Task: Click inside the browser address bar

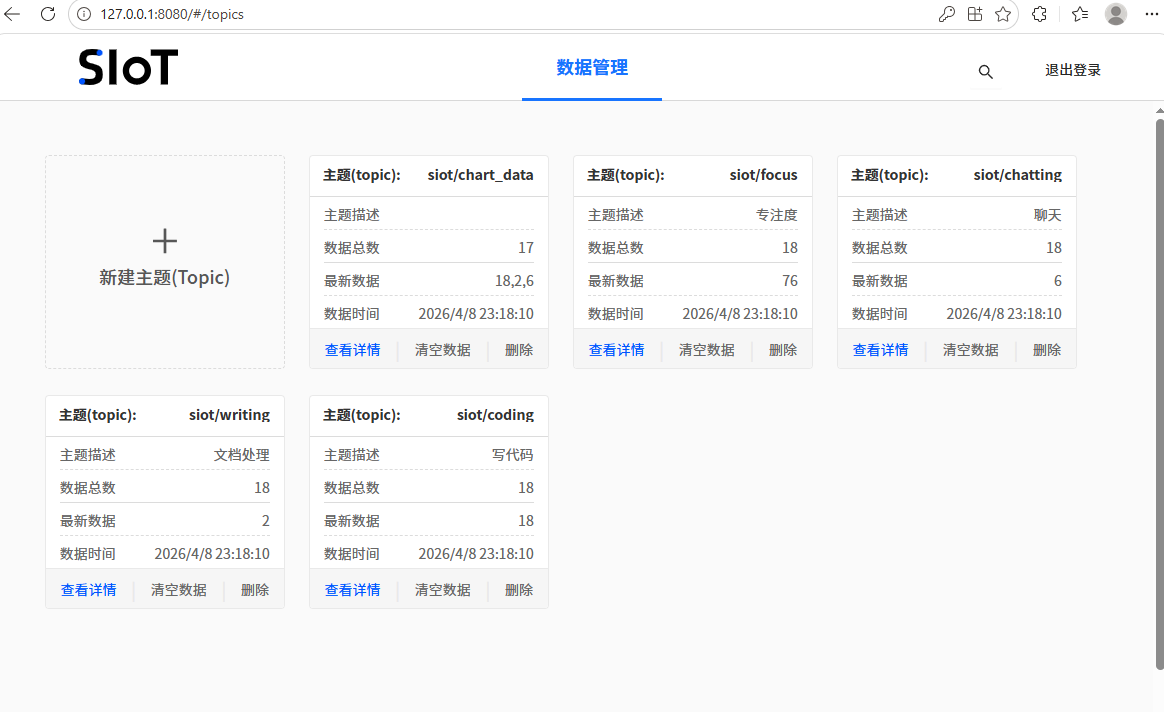Action: (300, 15)
